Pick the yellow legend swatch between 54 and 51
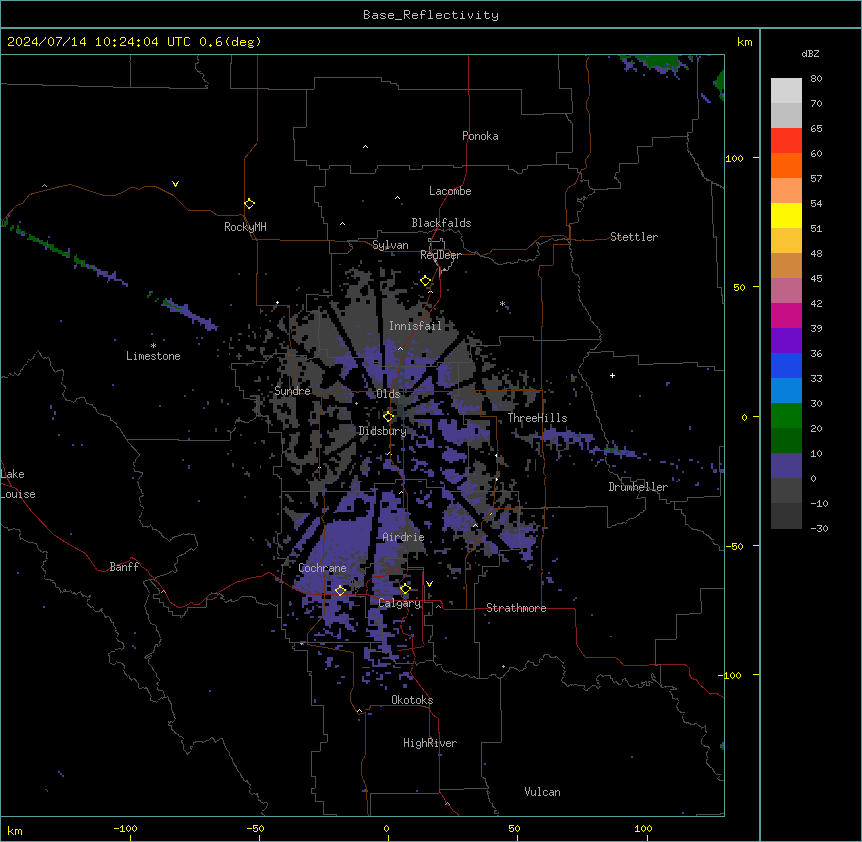Screen dimensions: 862x842 pos(786,215)
